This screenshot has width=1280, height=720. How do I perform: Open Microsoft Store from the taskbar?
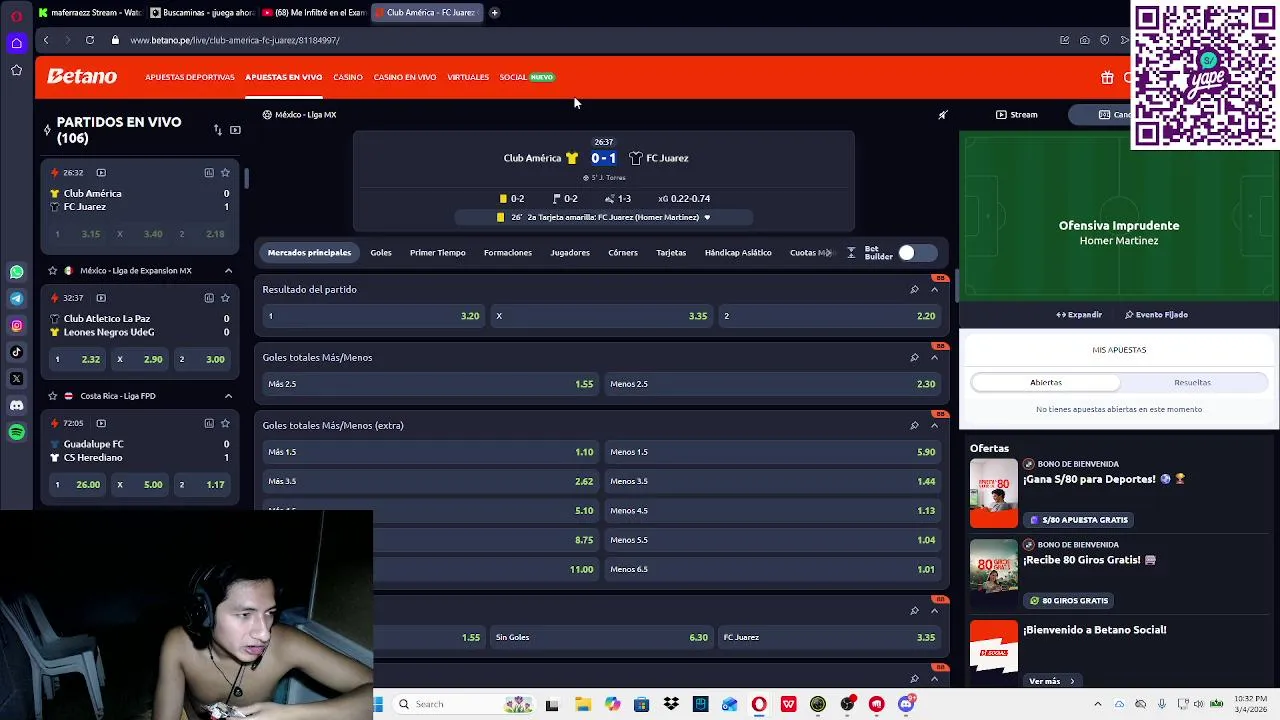(x=641, y=704)
